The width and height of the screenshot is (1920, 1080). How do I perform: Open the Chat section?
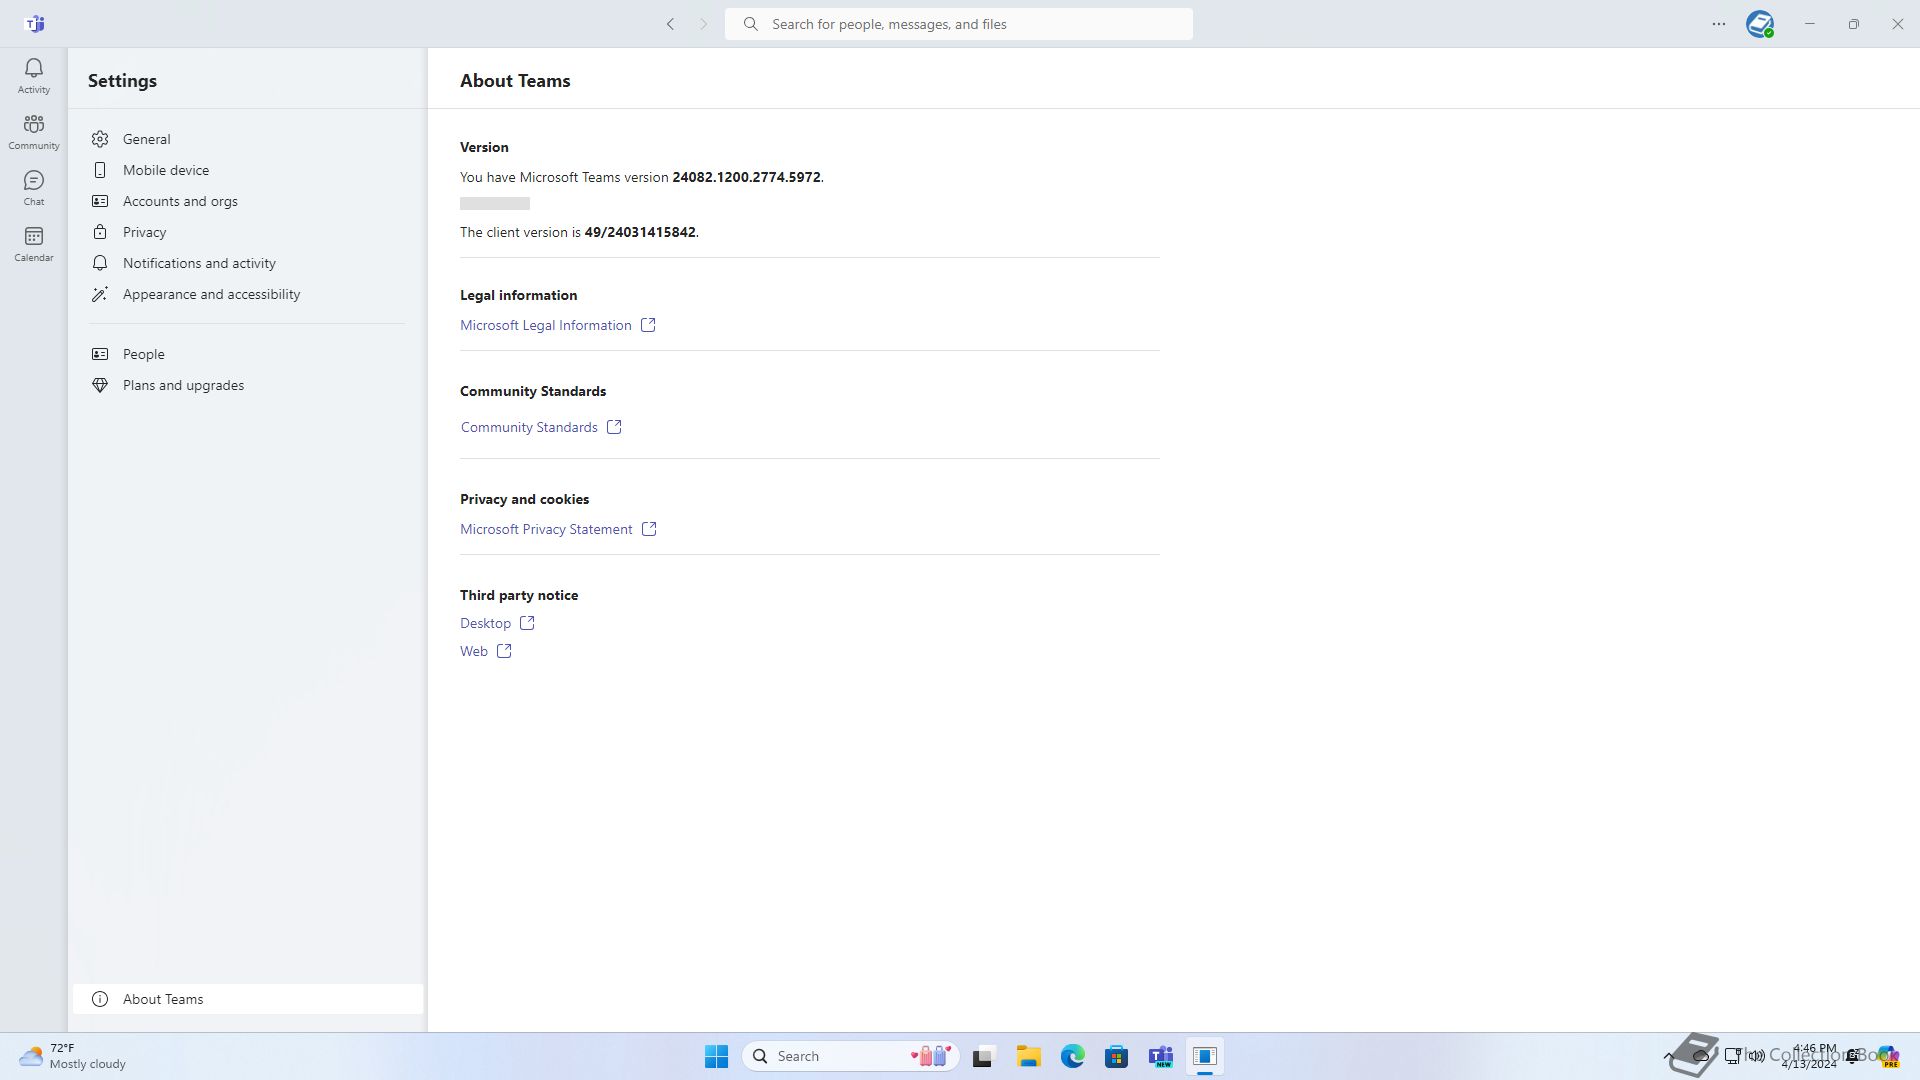34,187
